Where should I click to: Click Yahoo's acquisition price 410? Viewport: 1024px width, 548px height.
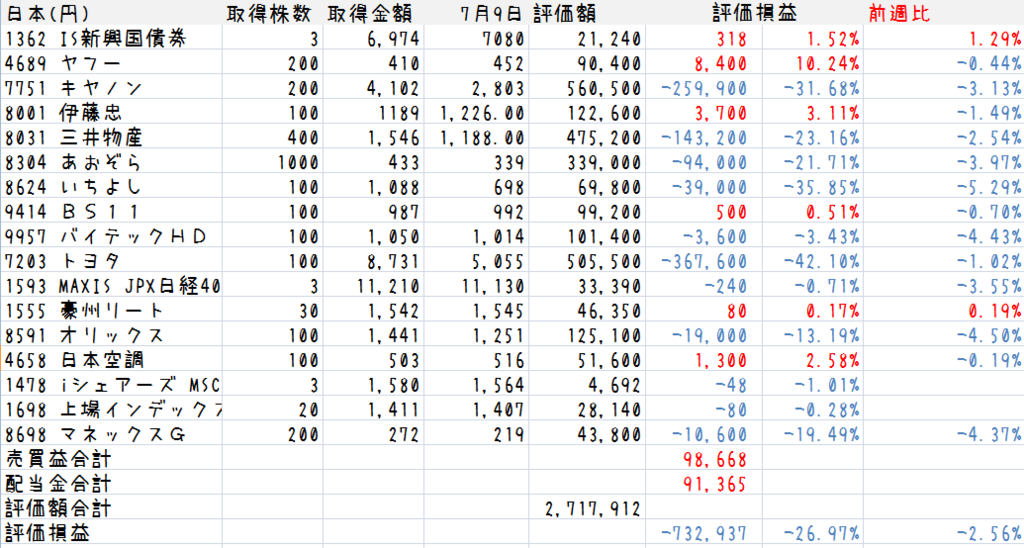403,64
